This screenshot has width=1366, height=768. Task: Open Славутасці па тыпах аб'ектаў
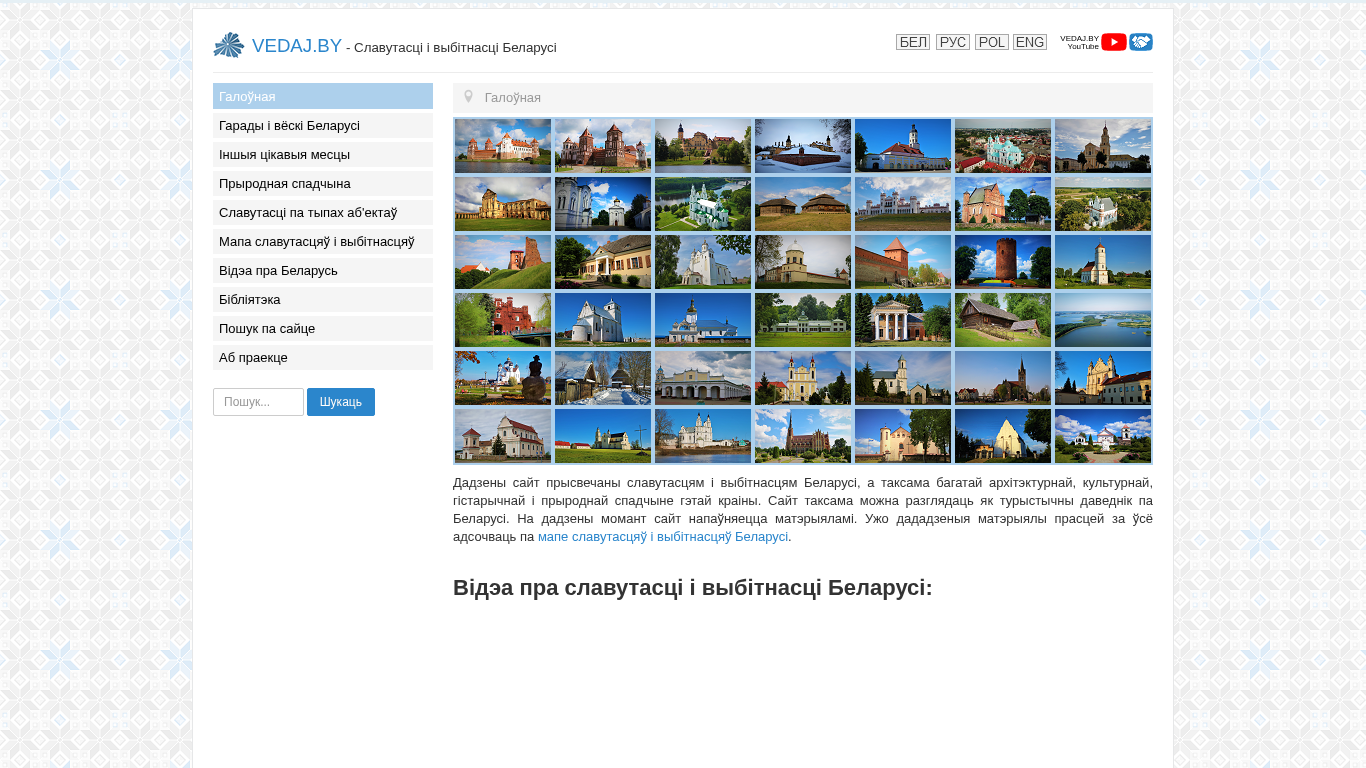point(323,212)
